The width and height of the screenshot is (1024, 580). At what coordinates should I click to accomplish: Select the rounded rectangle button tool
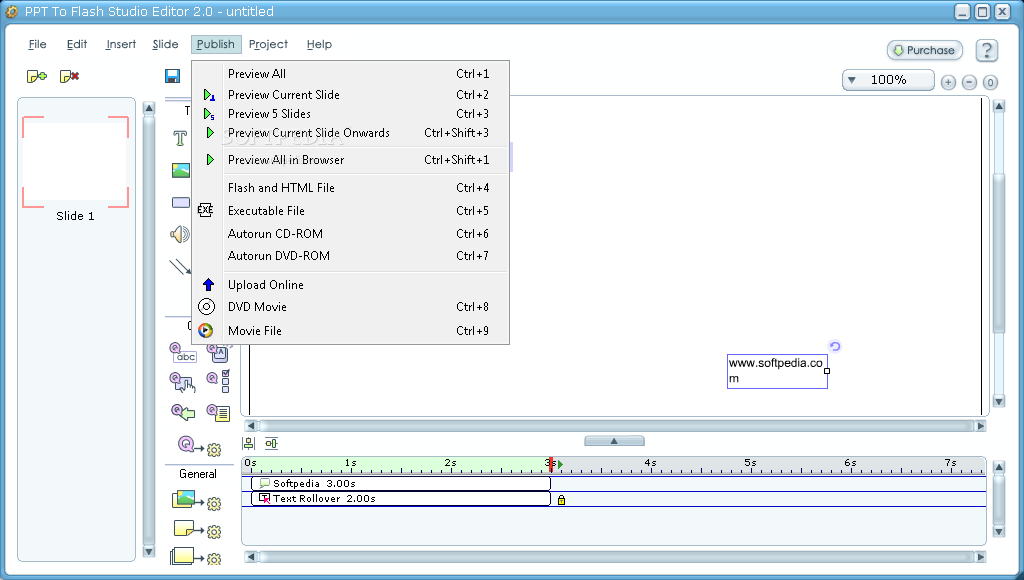pos(181,202)
